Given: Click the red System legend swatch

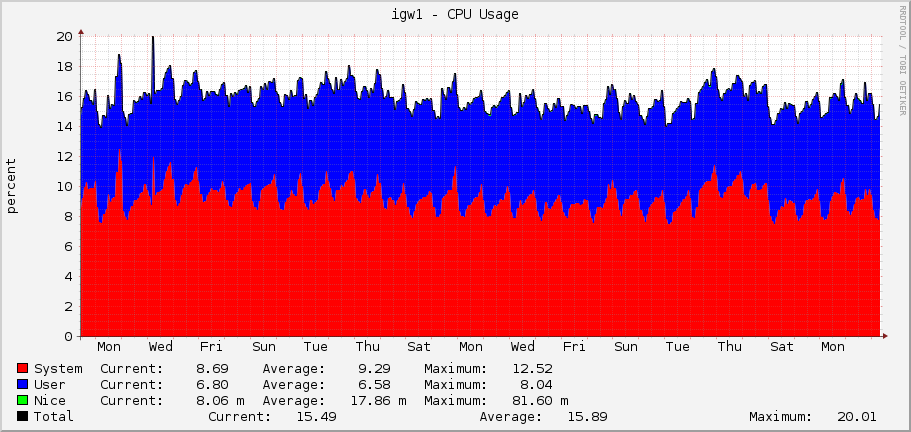Looking at the screenshot, I should [x=23, y=368].
